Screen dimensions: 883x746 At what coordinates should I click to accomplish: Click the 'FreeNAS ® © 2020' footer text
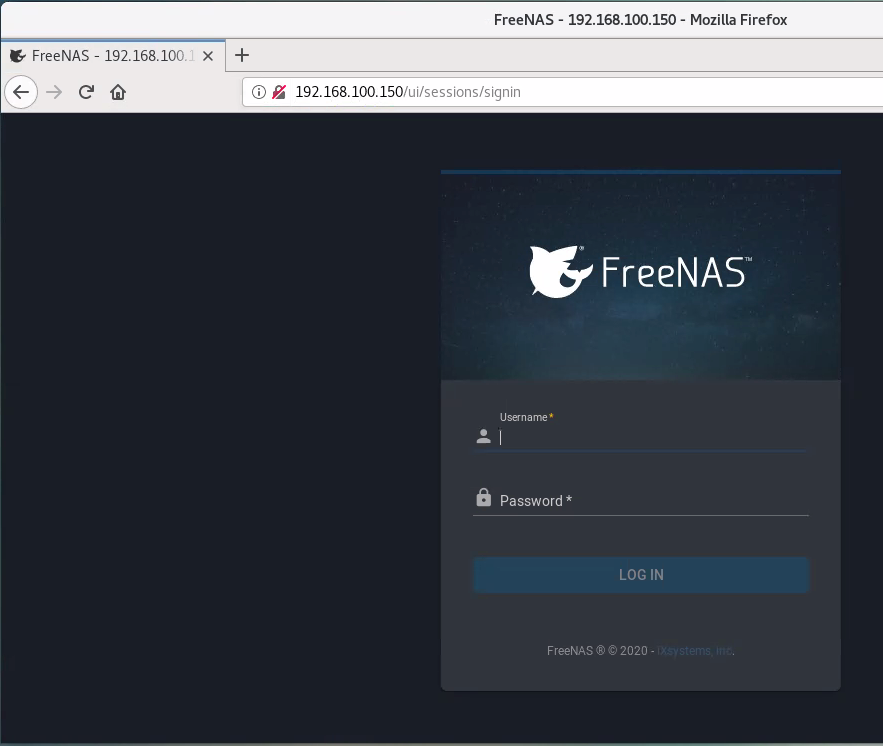click(x=597, y=651)
